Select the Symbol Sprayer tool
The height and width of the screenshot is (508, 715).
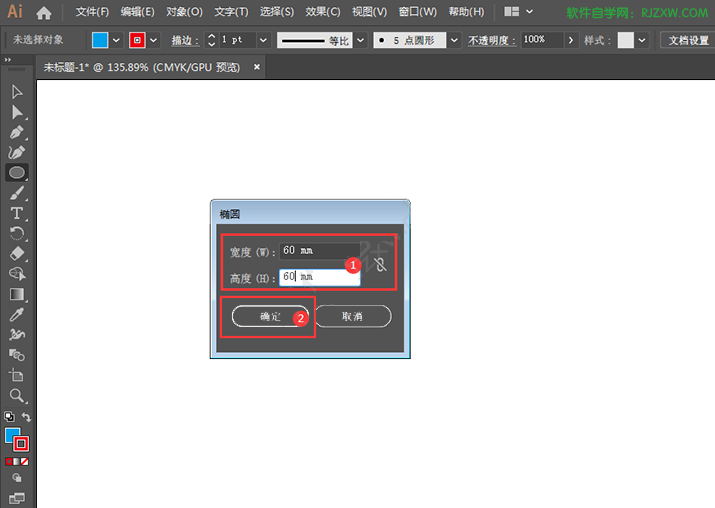(x=17, y=335)
